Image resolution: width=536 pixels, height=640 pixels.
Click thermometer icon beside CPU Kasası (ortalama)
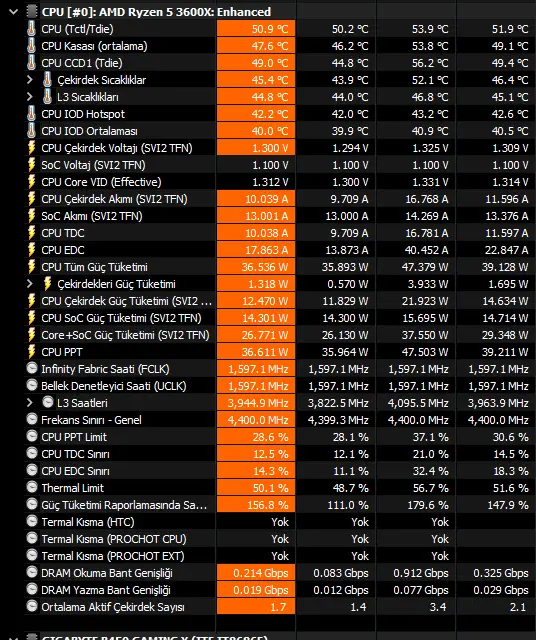pos(31,46)
